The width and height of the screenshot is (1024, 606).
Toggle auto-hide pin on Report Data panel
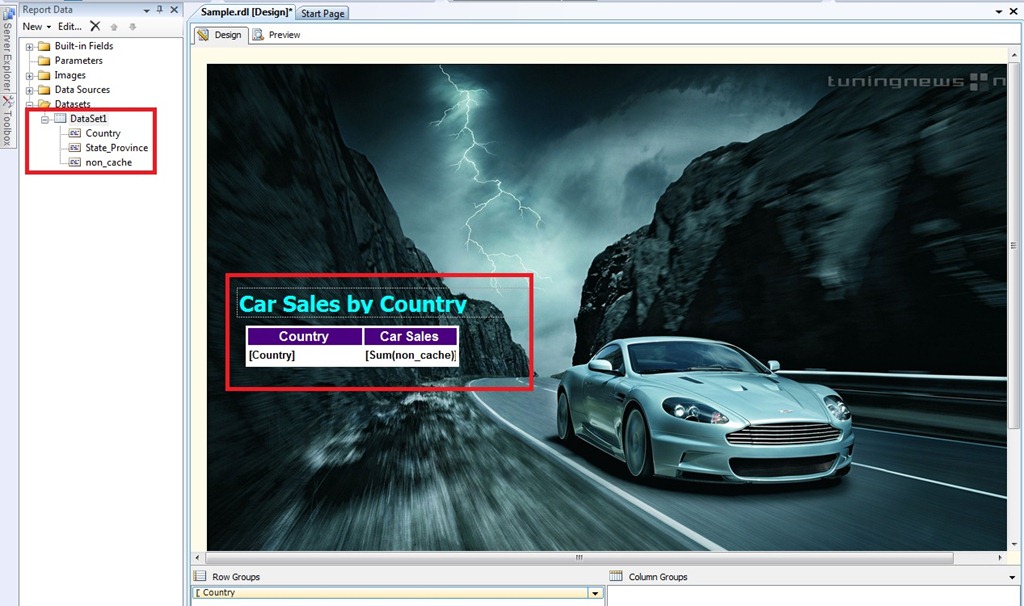[x=160, y=10]
